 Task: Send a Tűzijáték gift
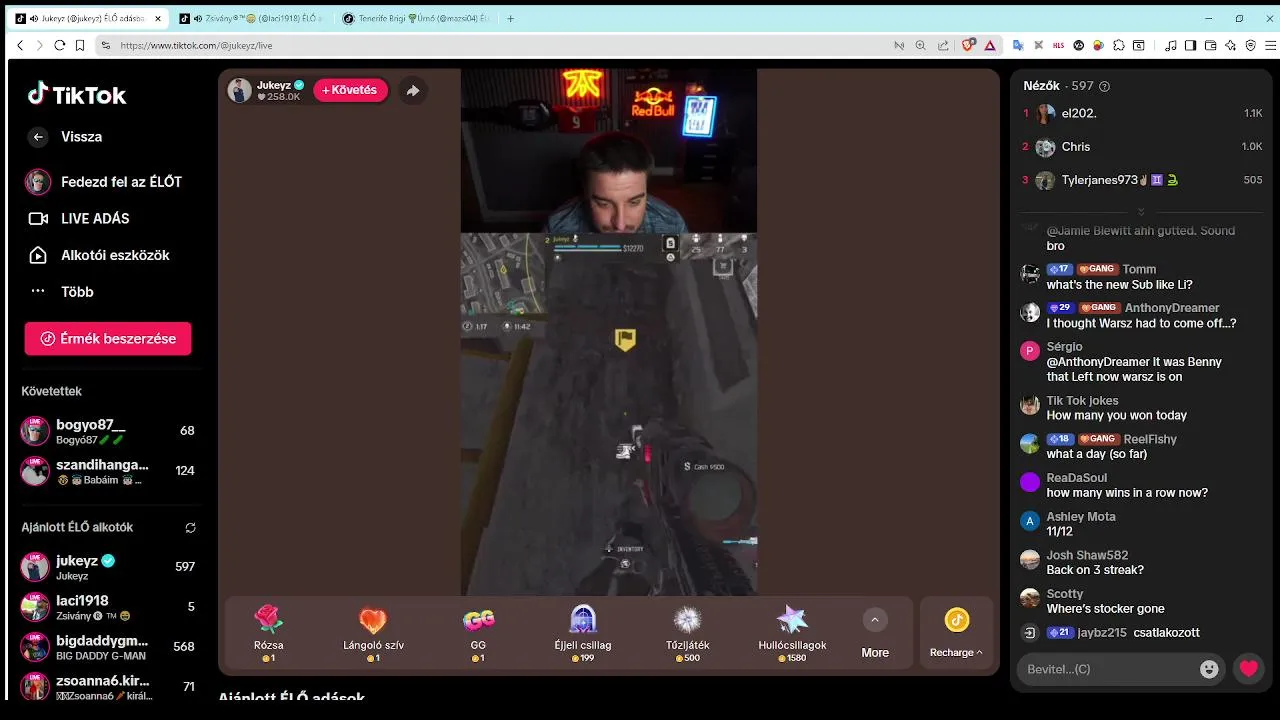(688, 633)
